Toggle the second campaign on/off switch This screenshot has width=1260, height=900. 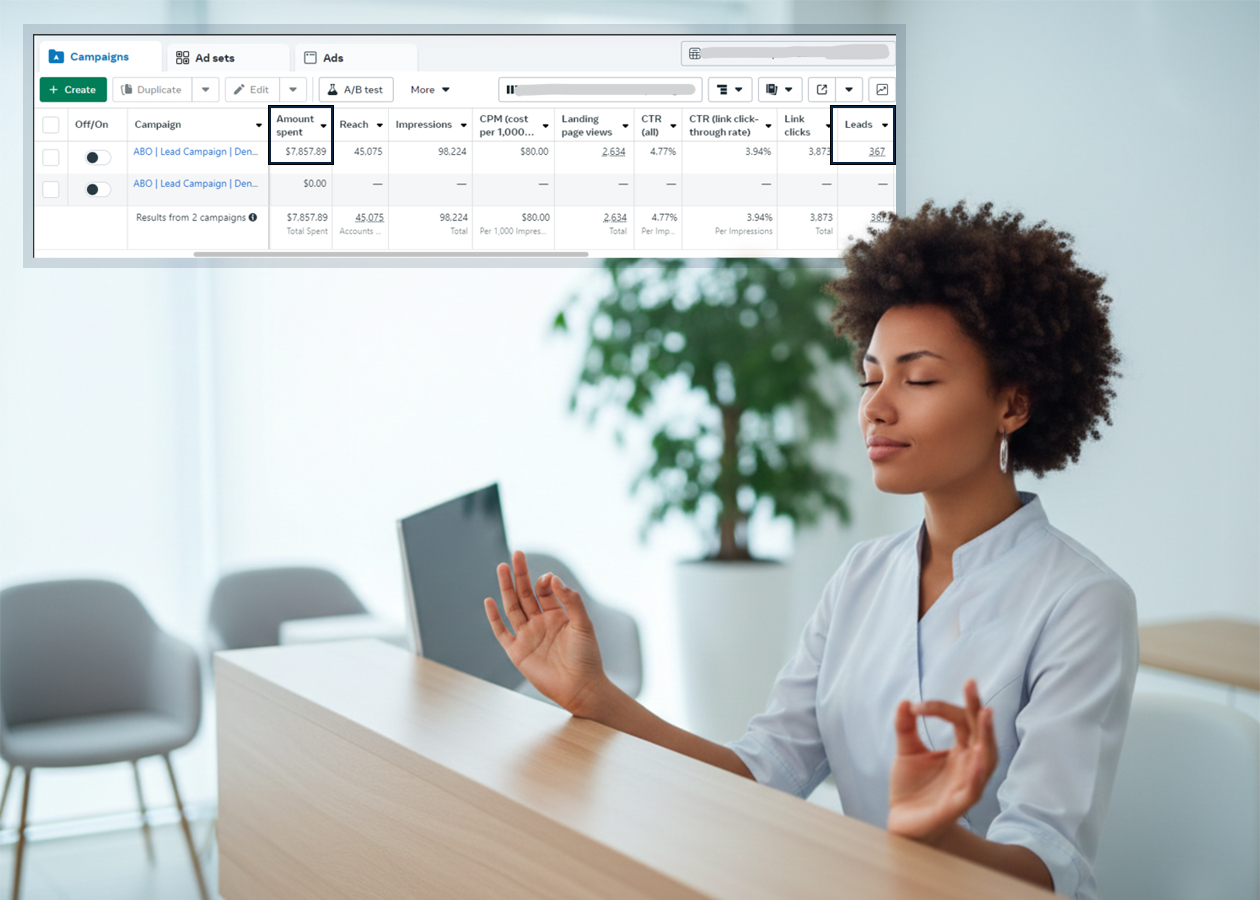tap(97, 189)
